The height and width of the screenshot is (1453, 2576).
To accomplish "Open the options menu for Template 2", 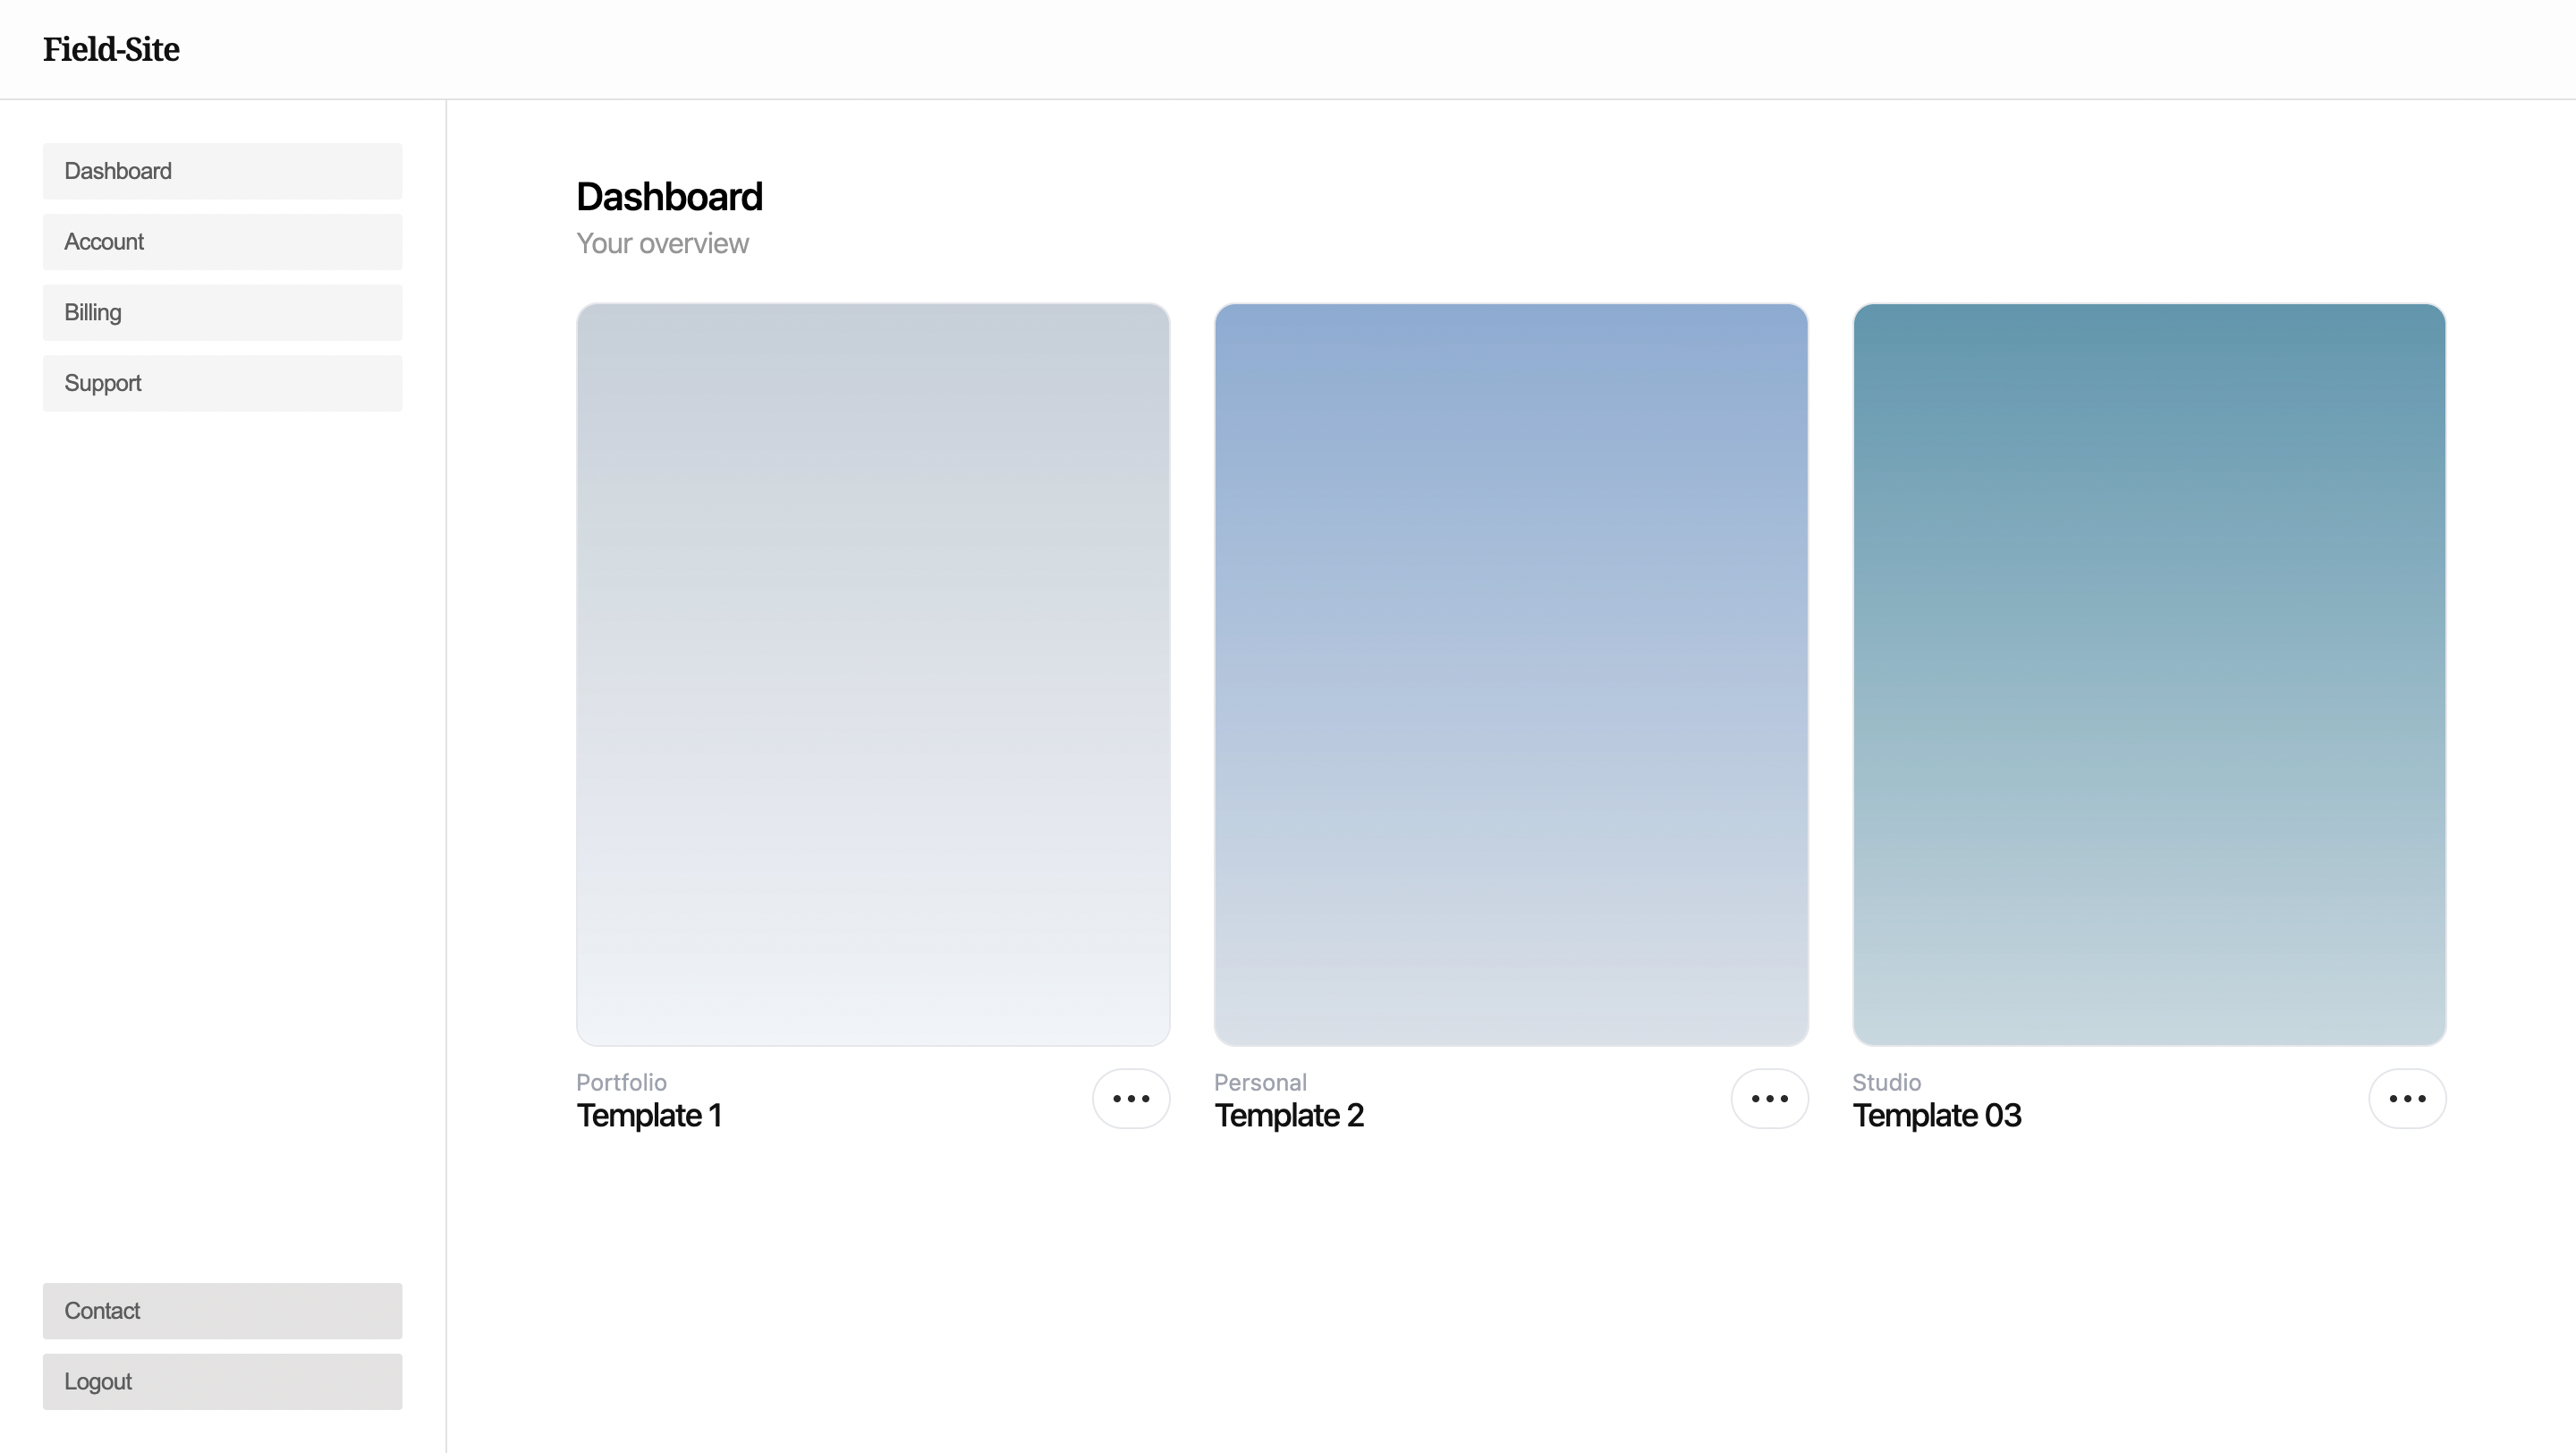I will point(1768,1098).
